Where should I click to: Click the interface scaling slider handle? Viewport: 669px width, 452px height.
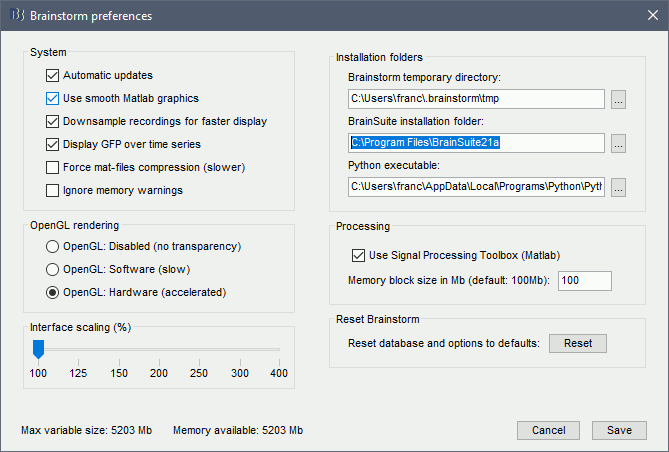tap(38, 348)
